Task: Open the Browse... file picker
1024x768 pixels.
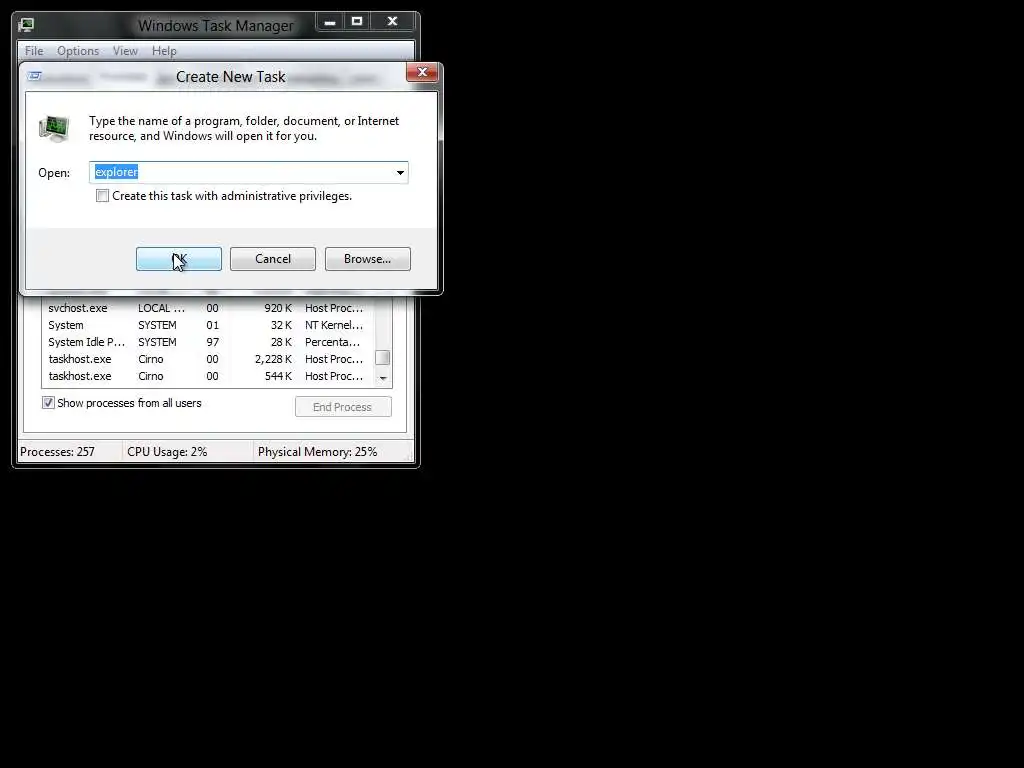Action: click(x=368, y=259)
